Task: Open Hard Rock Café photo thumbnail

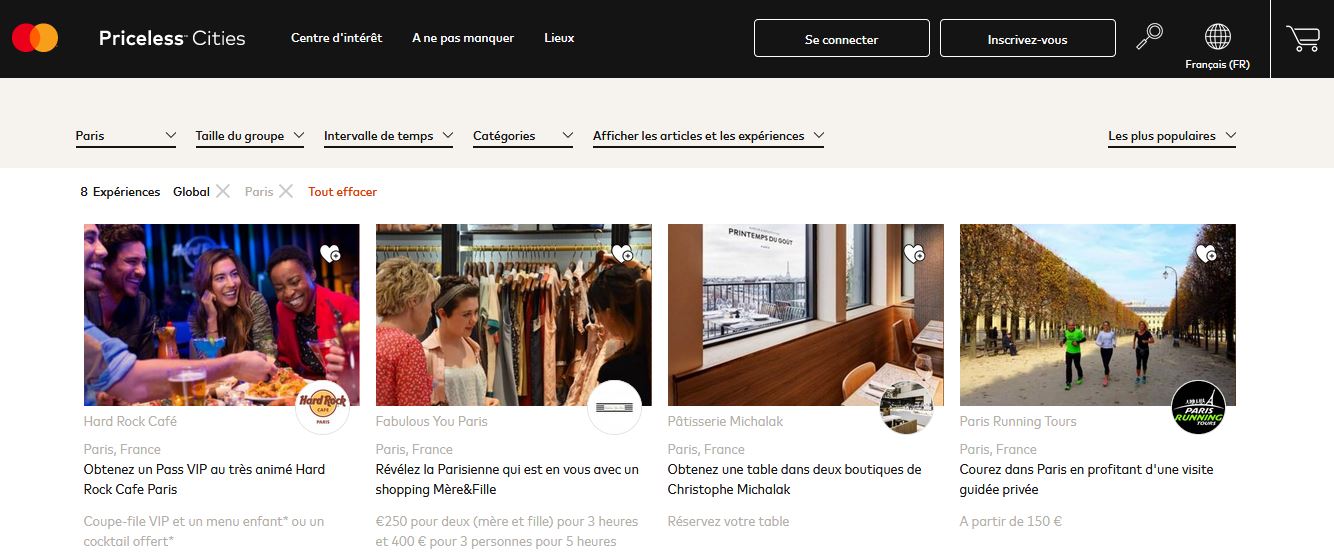Action: click(222, 314)
